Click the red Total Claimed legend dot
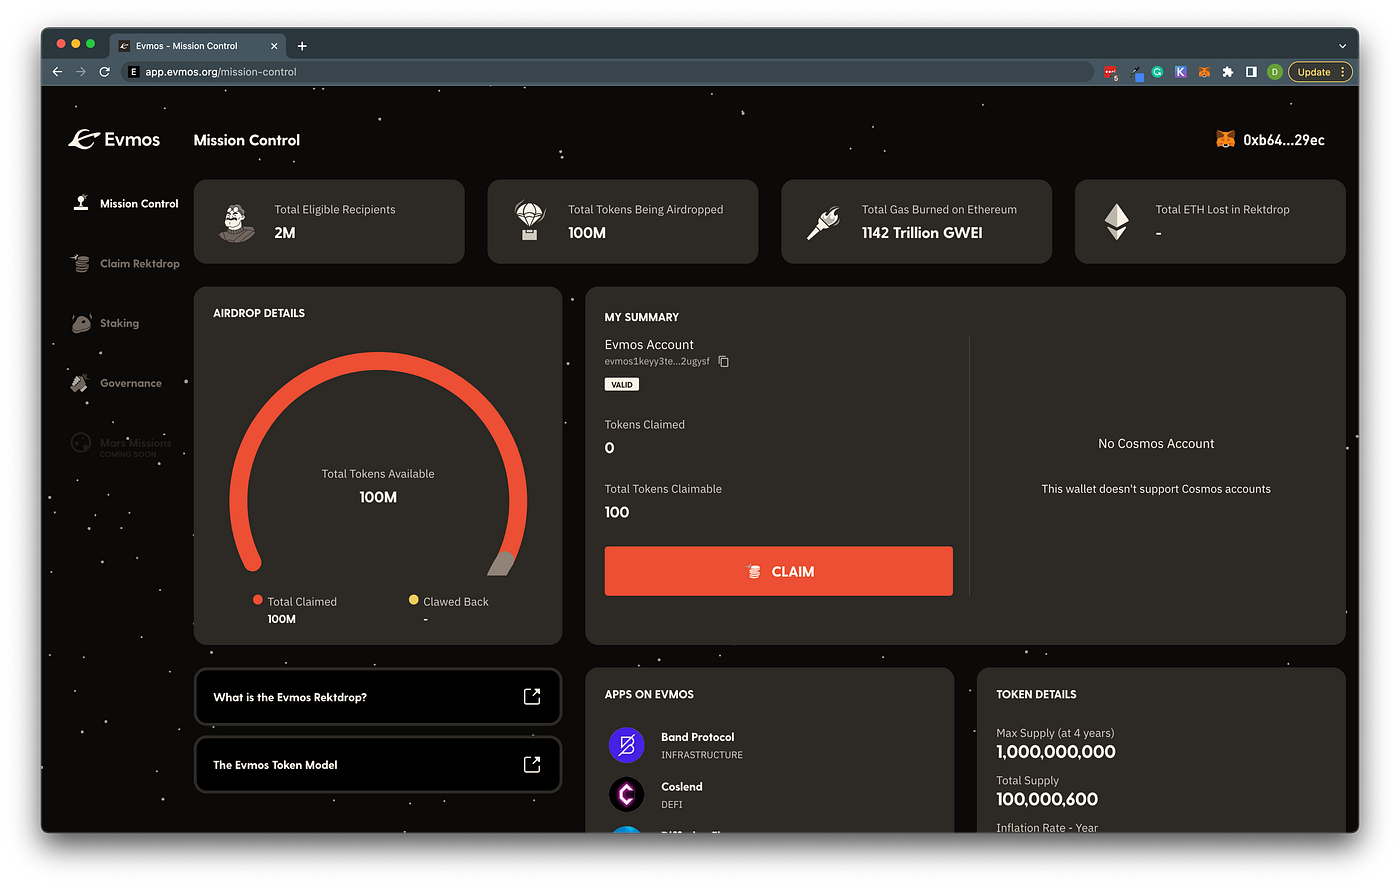Viewport: 1400px width, 887px height. 258,600
